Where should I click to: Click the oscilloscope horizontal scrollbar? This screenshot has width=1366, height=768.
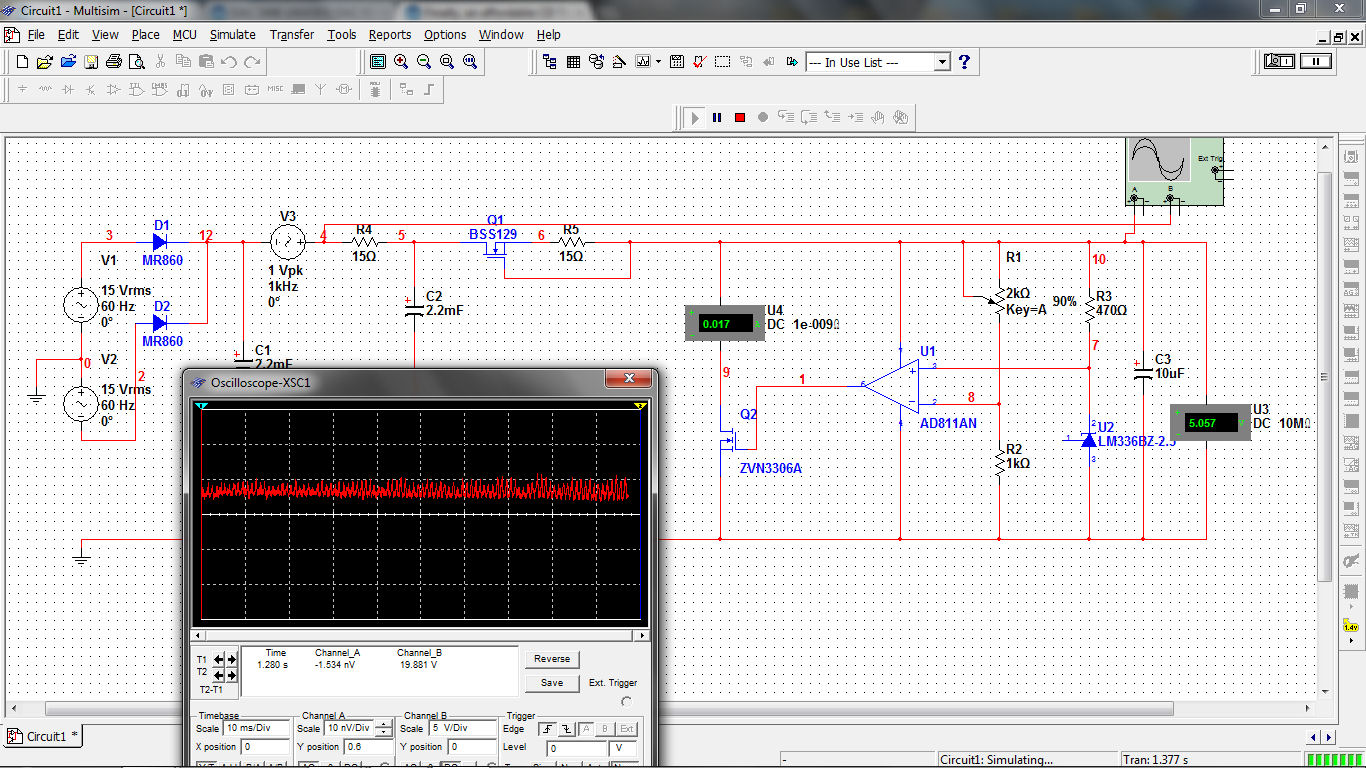click(420, 636)
